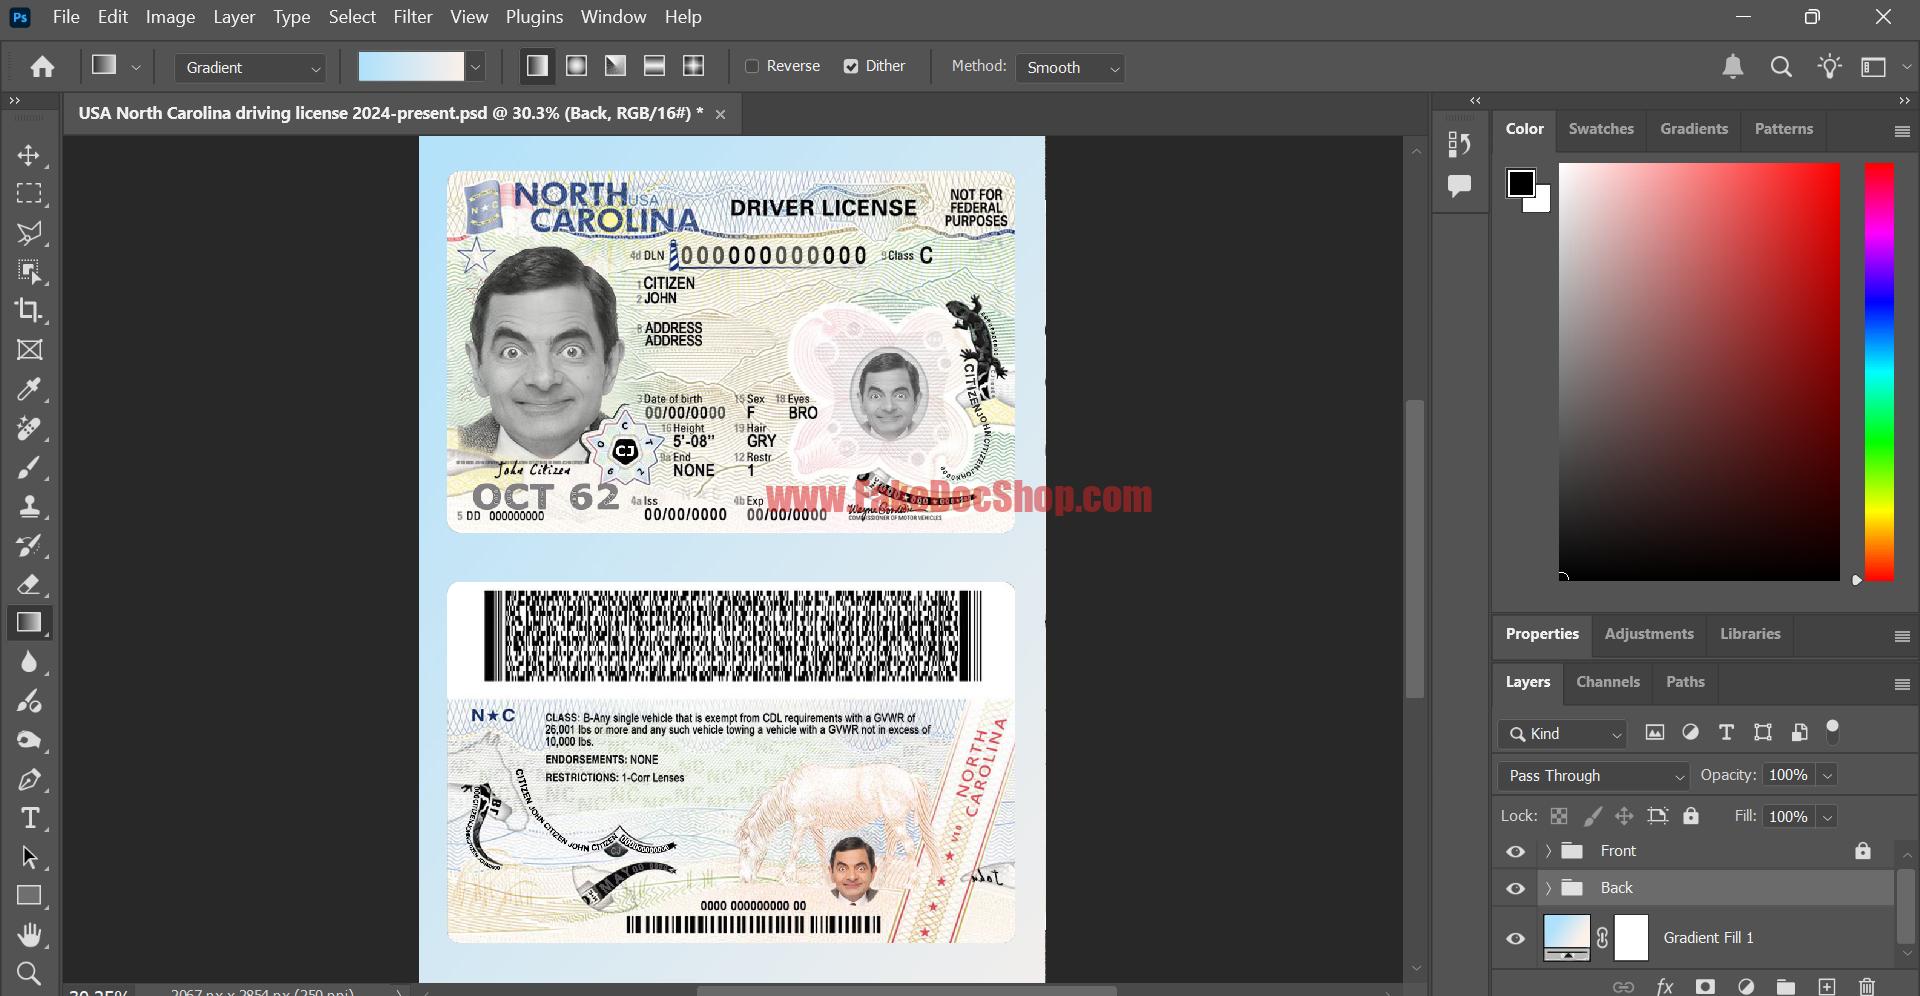1920x996 pixels.
Task: Open the Plugins menu
Action: [534, 17]
